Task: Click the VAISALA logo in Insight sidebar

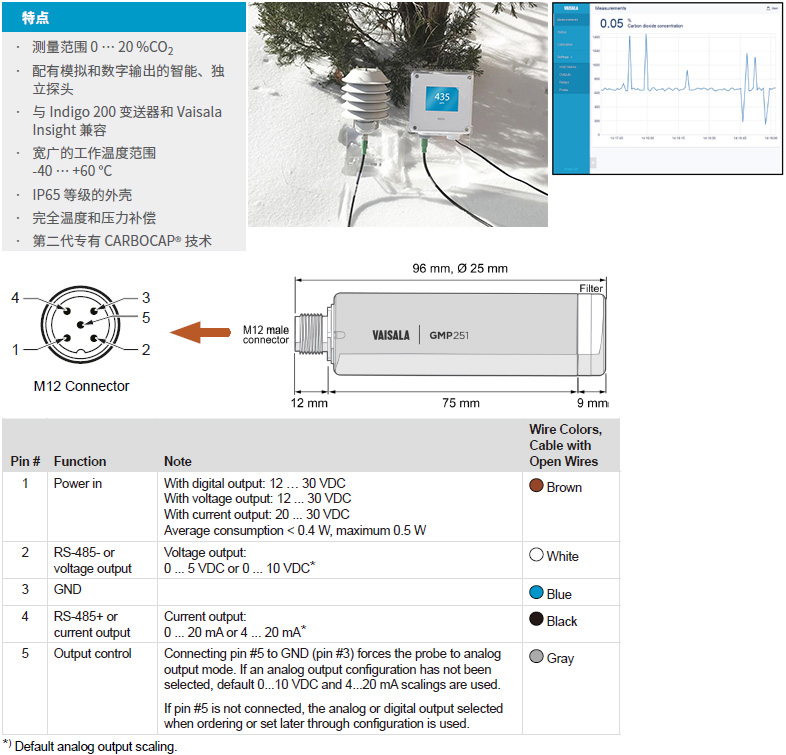Action: [x=571, y=8]
